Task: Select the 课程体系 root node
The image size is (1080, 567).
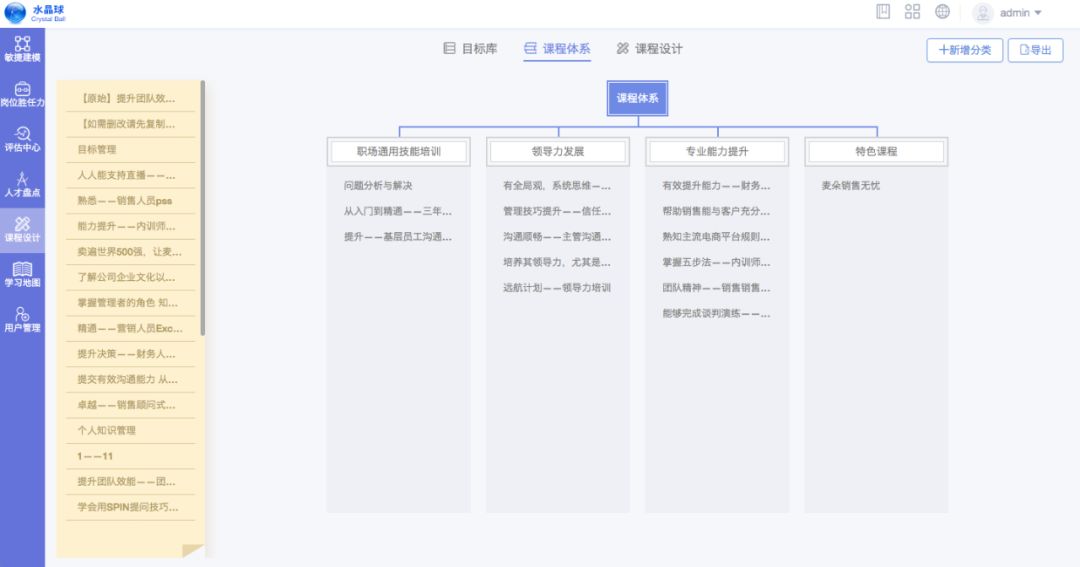Action: (x=637, y=98)
